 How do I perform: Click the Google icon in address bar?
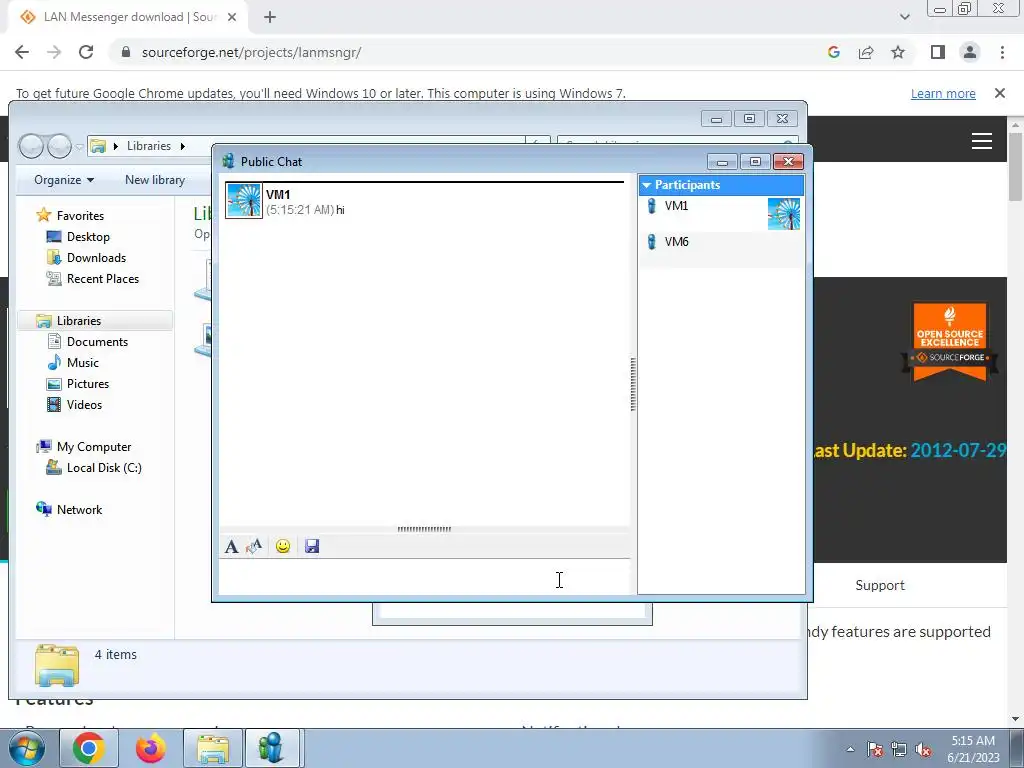click(x=833, y=52)
